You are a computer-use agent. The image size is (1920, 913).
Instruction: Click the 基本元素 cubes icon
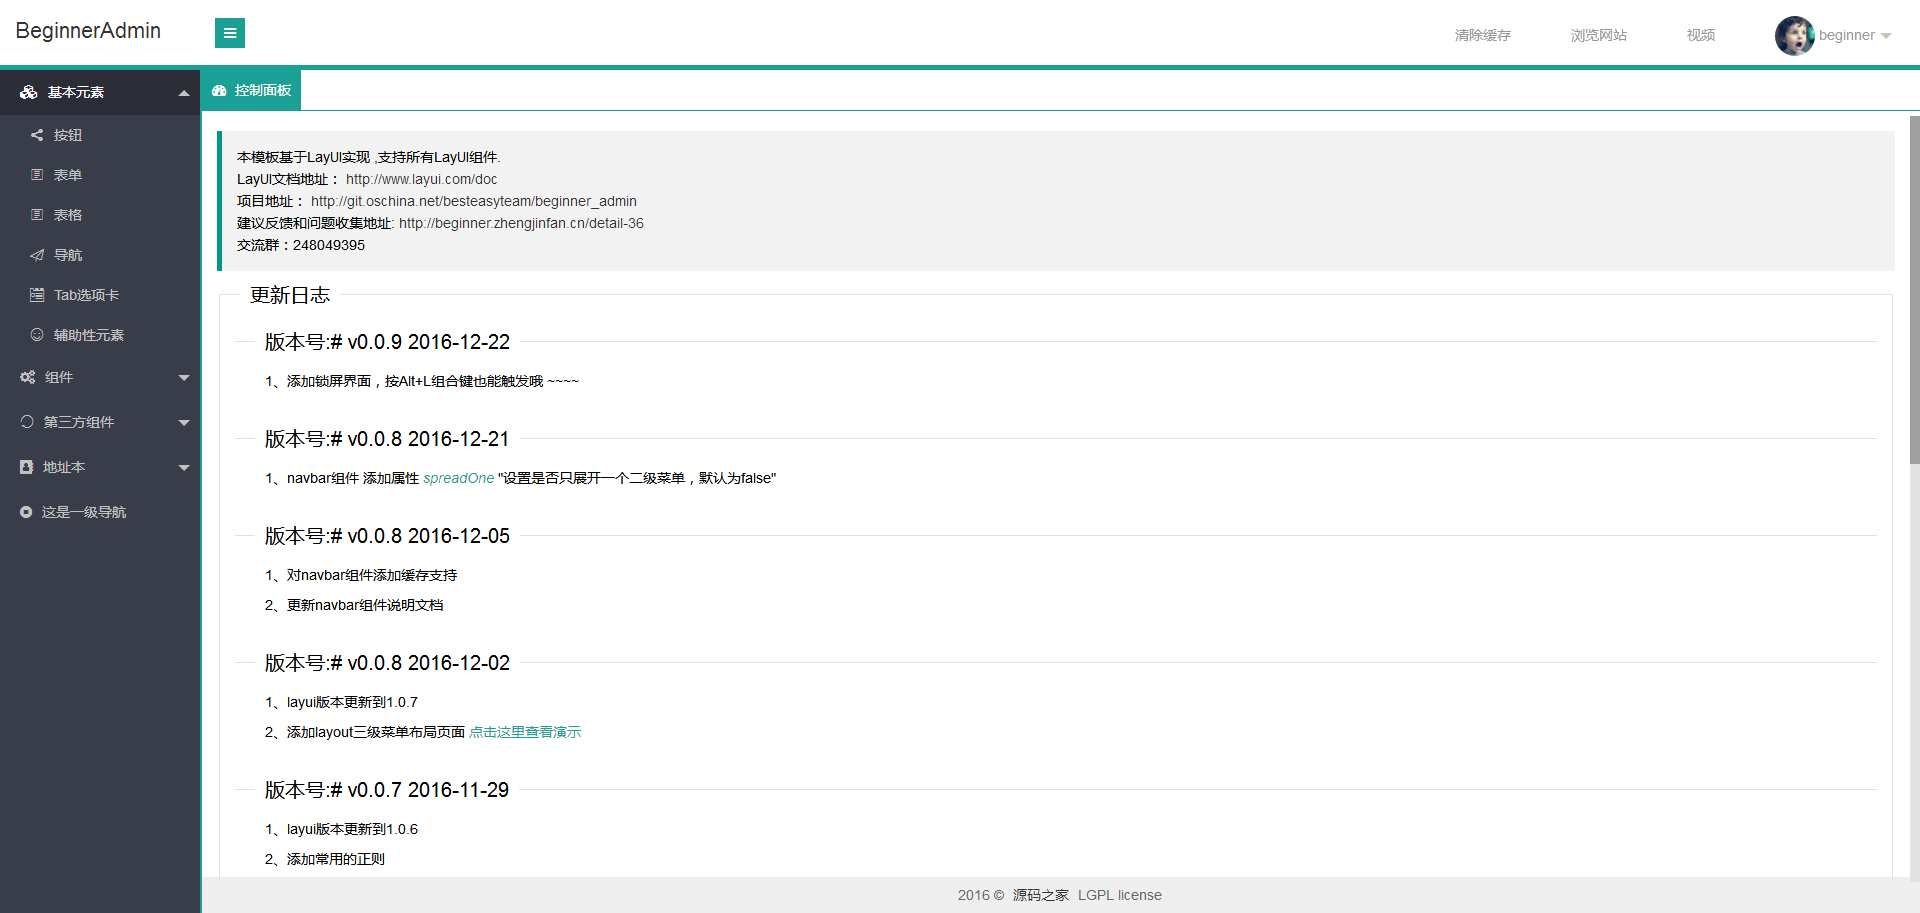coord(28,92)
